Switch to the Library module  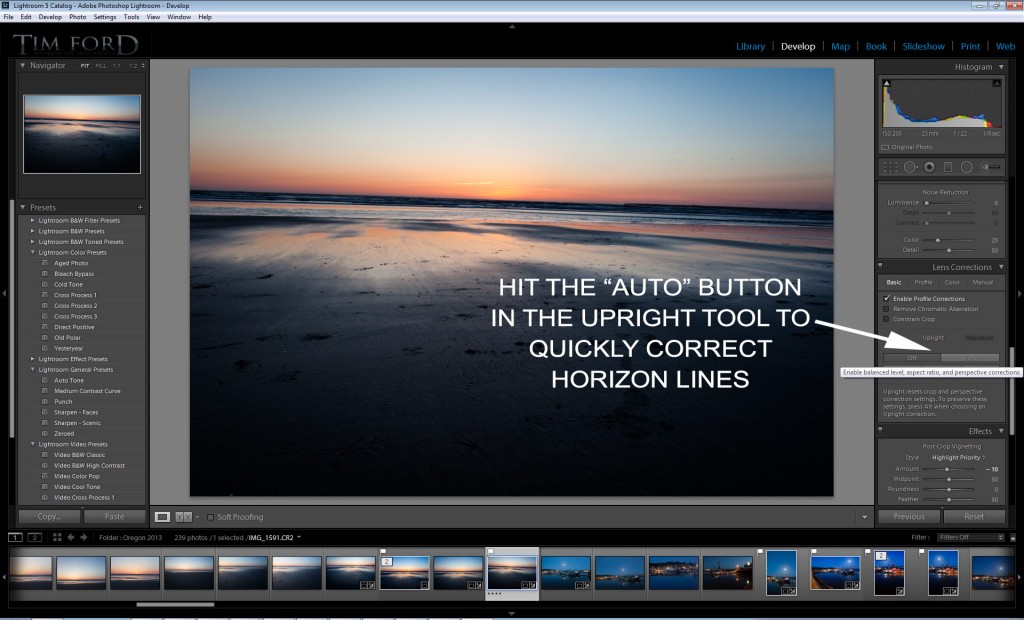(x=750, y=46)
